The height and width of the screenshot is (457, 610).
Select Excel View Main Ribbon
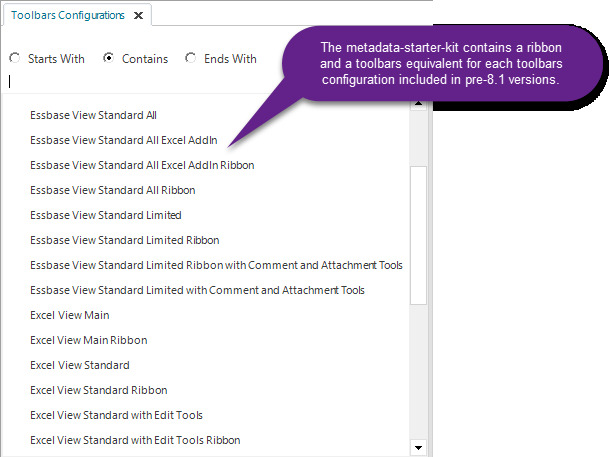(x=89, y=340)
